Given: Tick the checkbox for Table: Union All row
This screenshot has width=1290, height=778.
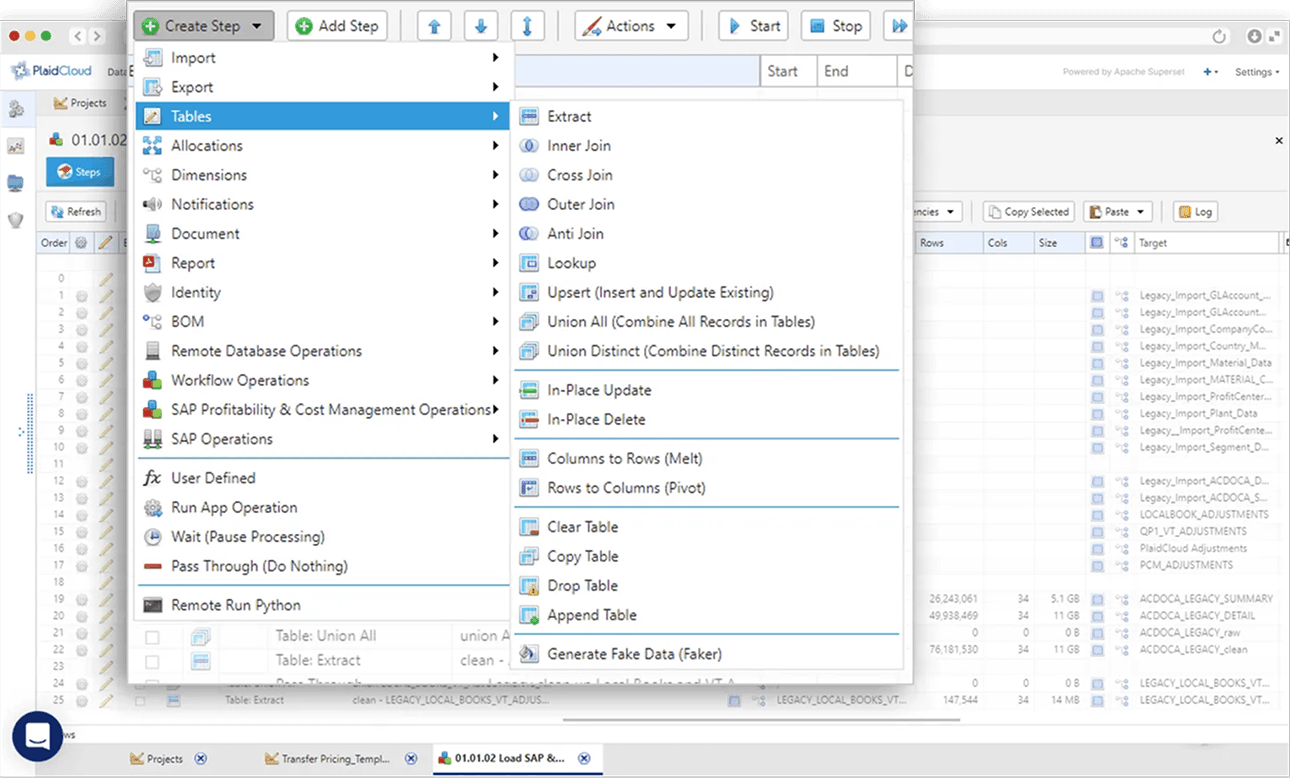Looking at the screenshot, I should (152, 636).
